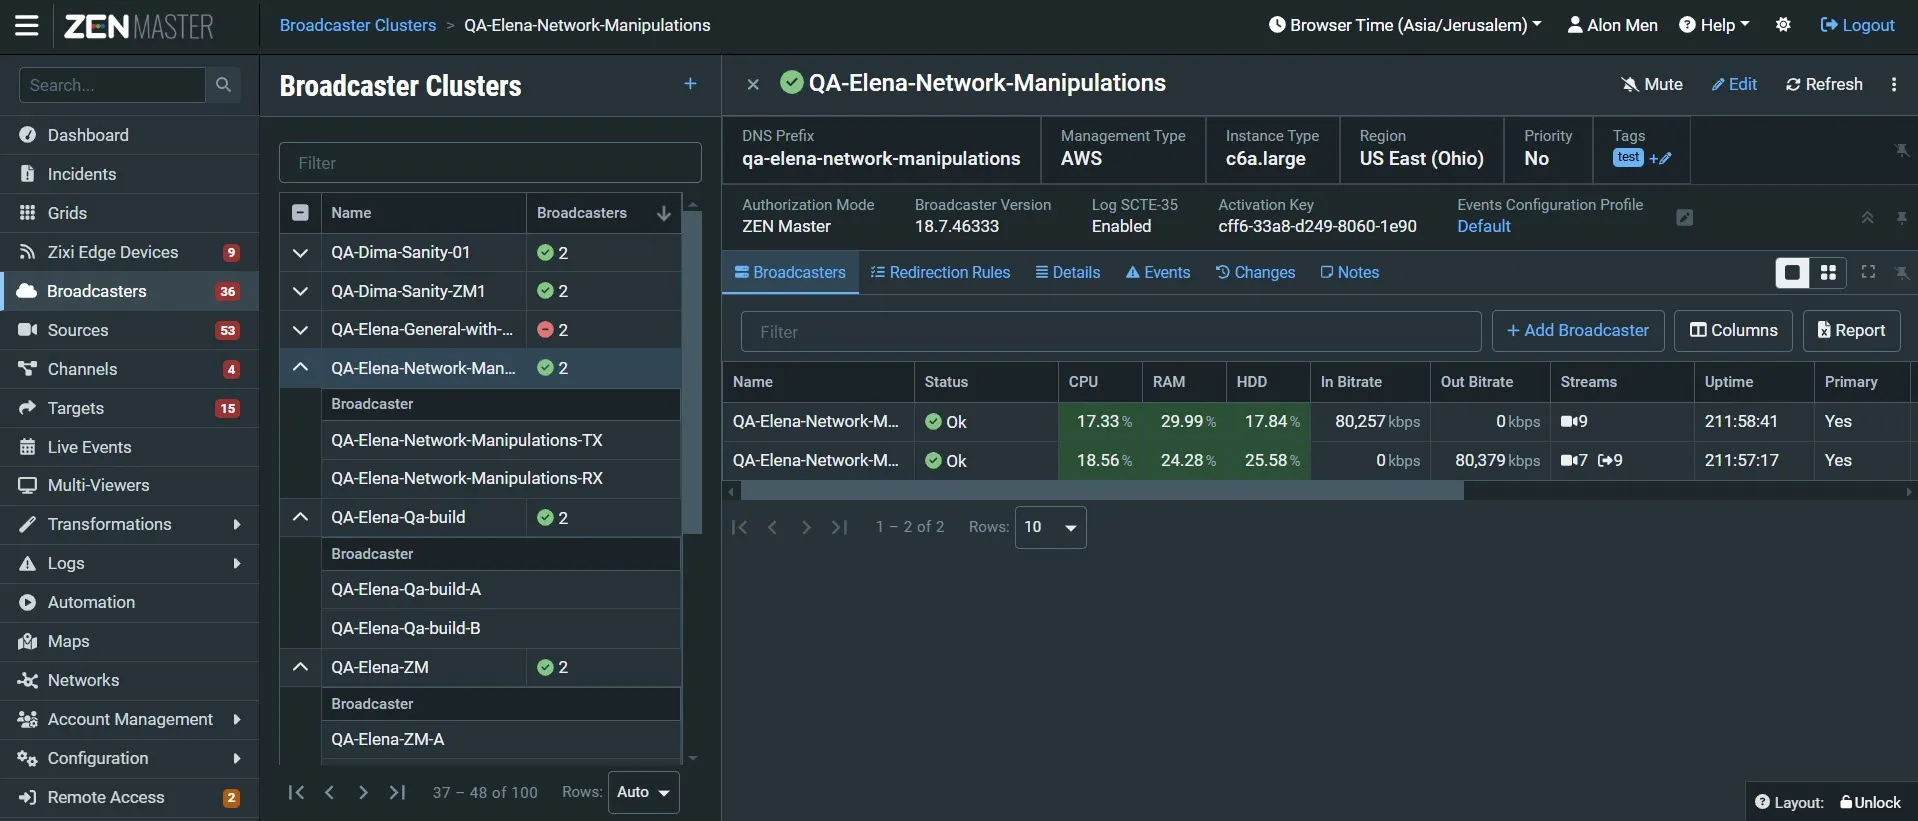Expand the QA-Dima-Sanity-01 cluster row
Viewport: 1918px width, 821px height.
pyautogui.click(x=300, y=253)
